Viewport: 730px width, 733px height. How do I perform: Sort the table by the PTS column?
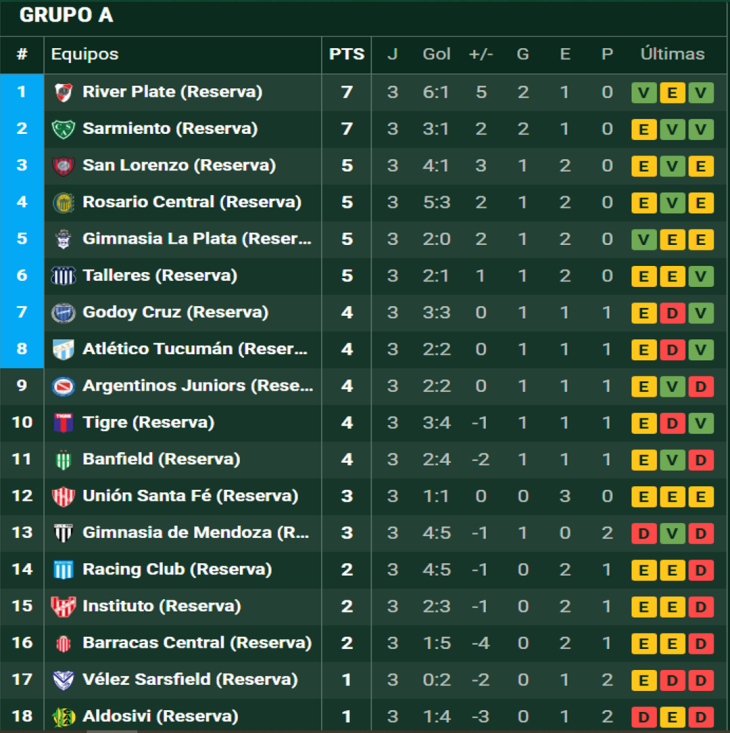347,54
